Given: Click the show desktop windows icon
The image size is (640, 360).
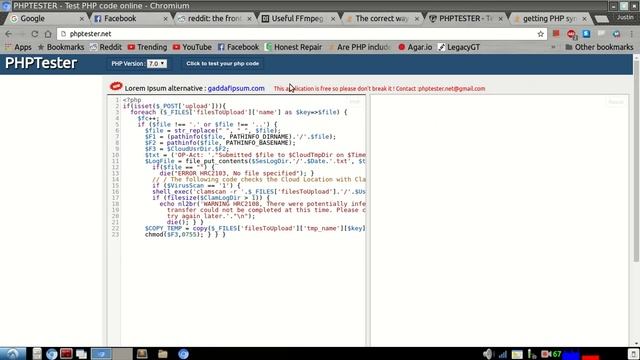Looking at the screenshot, I should point(81,354).
